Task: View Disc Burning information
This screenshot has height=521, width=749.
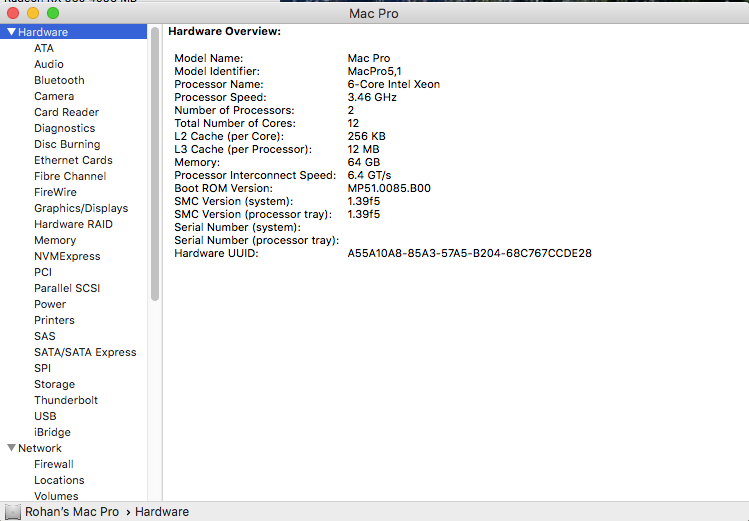Action: pyautogui.click(x=67, y=144)
